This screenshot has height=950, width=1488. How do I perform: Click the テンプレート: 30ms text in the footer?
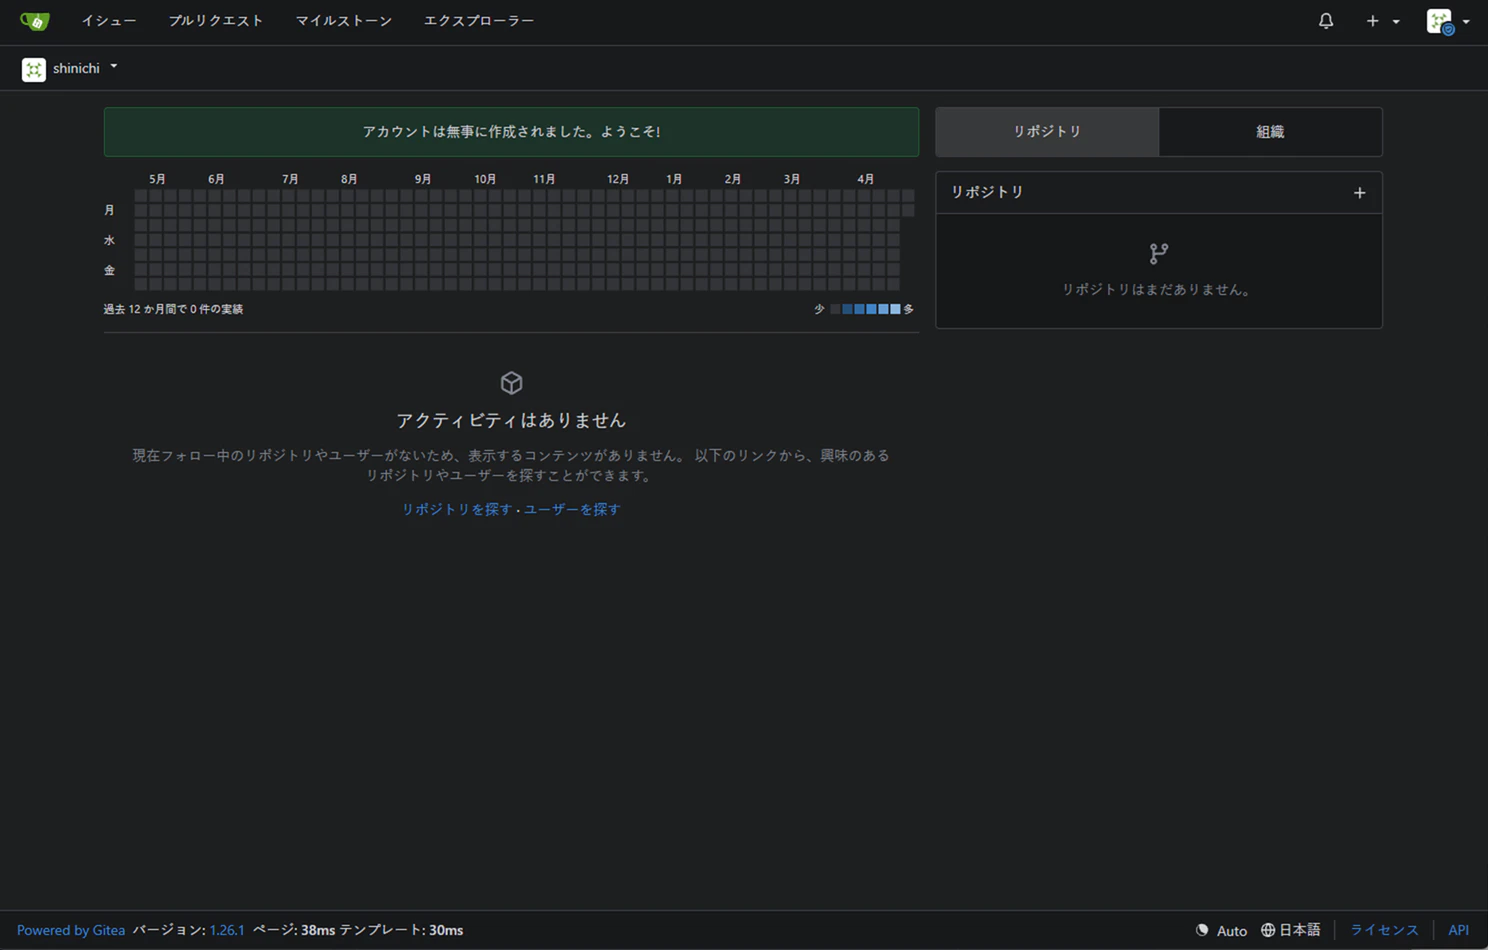401,930
